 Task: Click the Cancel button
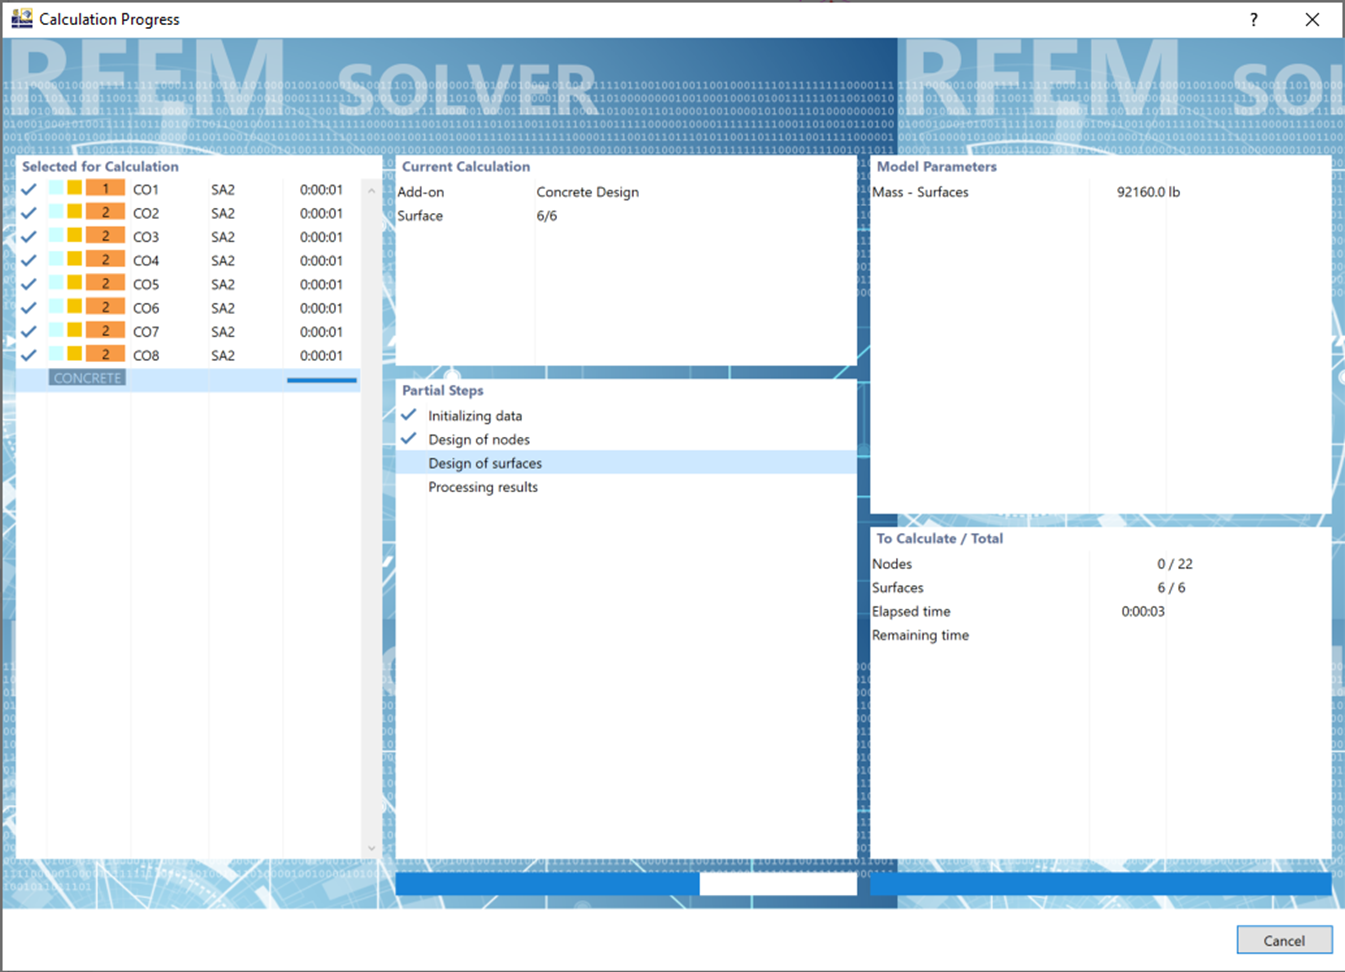pos(1284,940)
